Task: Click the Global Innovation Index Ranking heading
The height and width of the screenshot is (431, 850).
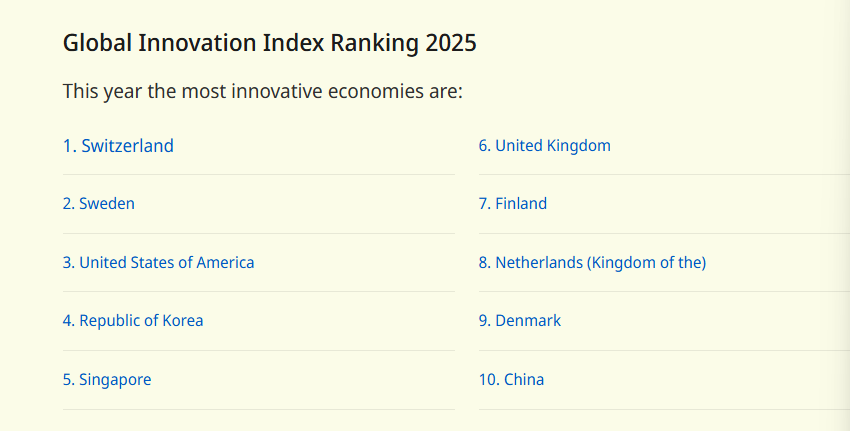Action: [270, 43]
